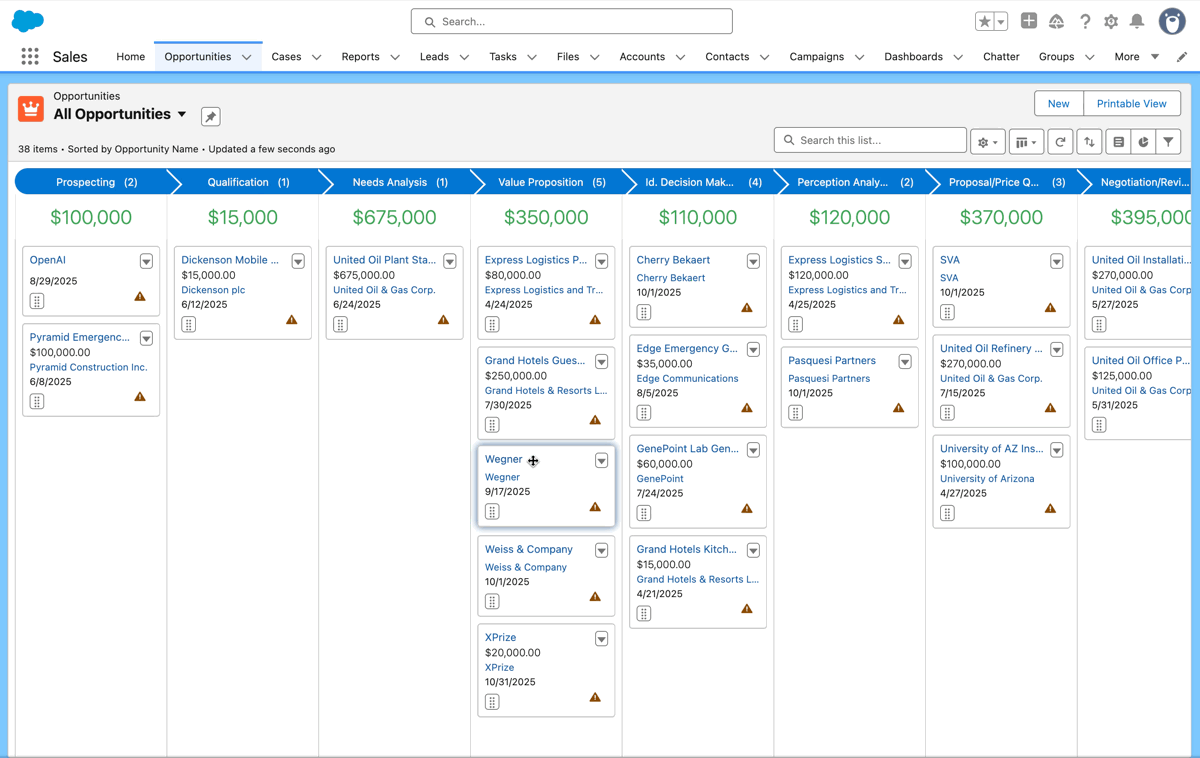
Task: Click warning icon on OpenAI card
Action: (140, 296)
